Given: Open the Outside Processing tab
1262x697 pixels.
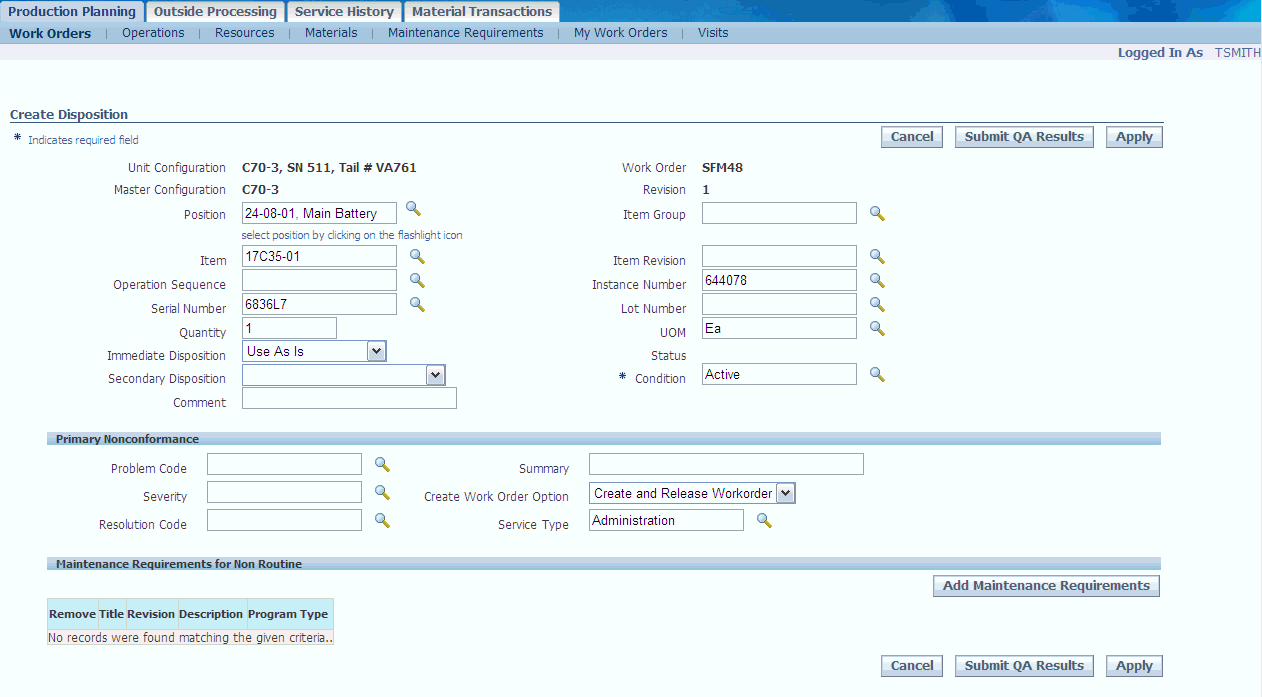Looking at the screenshot, I should (x=215, y=12).
